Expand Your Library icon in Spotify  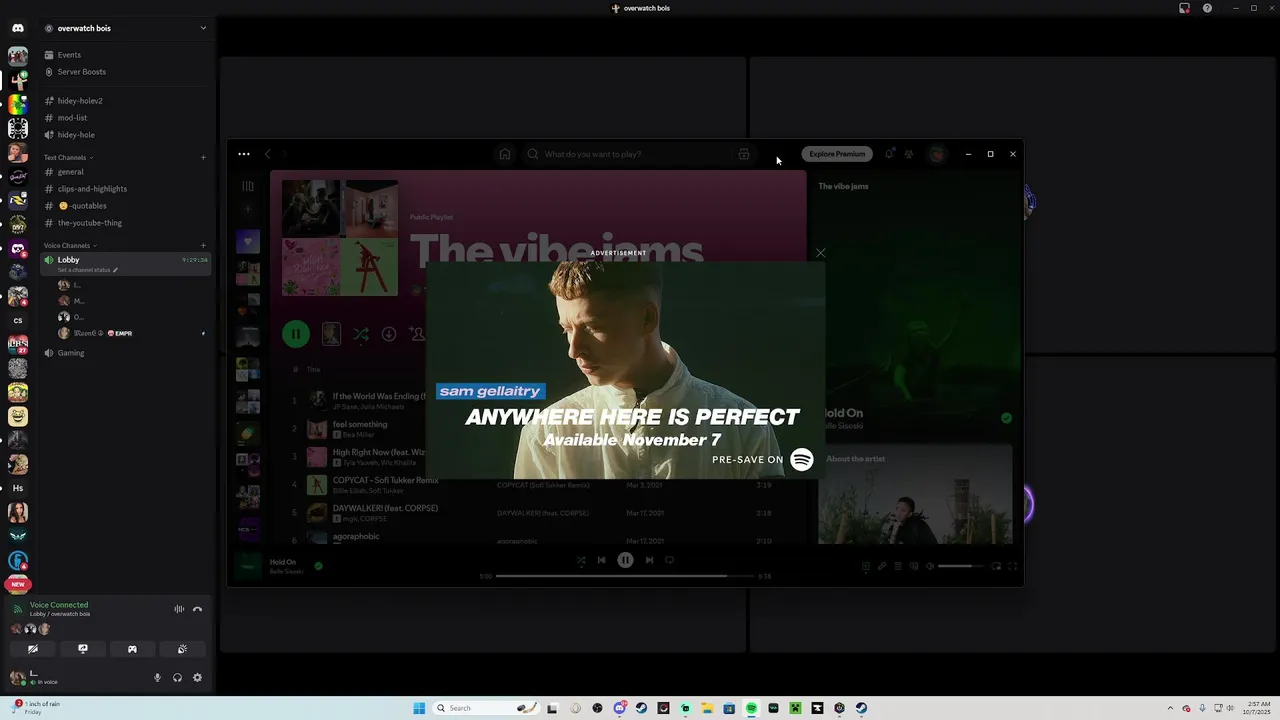point(247,186)
